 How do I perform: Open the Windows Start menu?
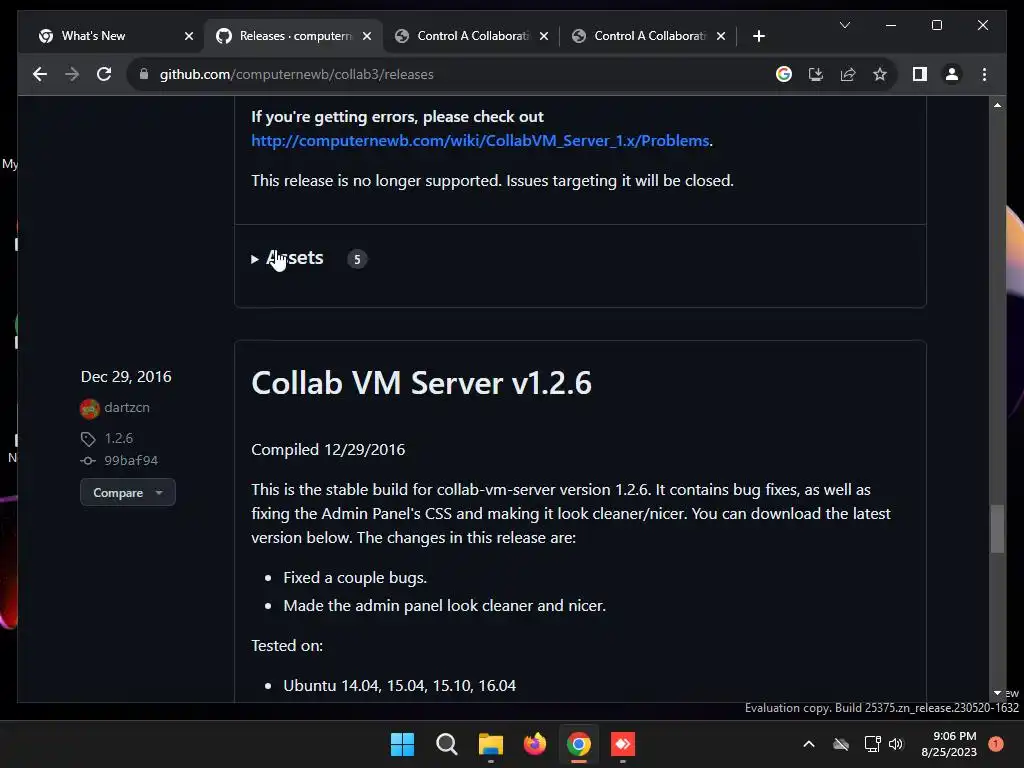[x=402, y=744]
